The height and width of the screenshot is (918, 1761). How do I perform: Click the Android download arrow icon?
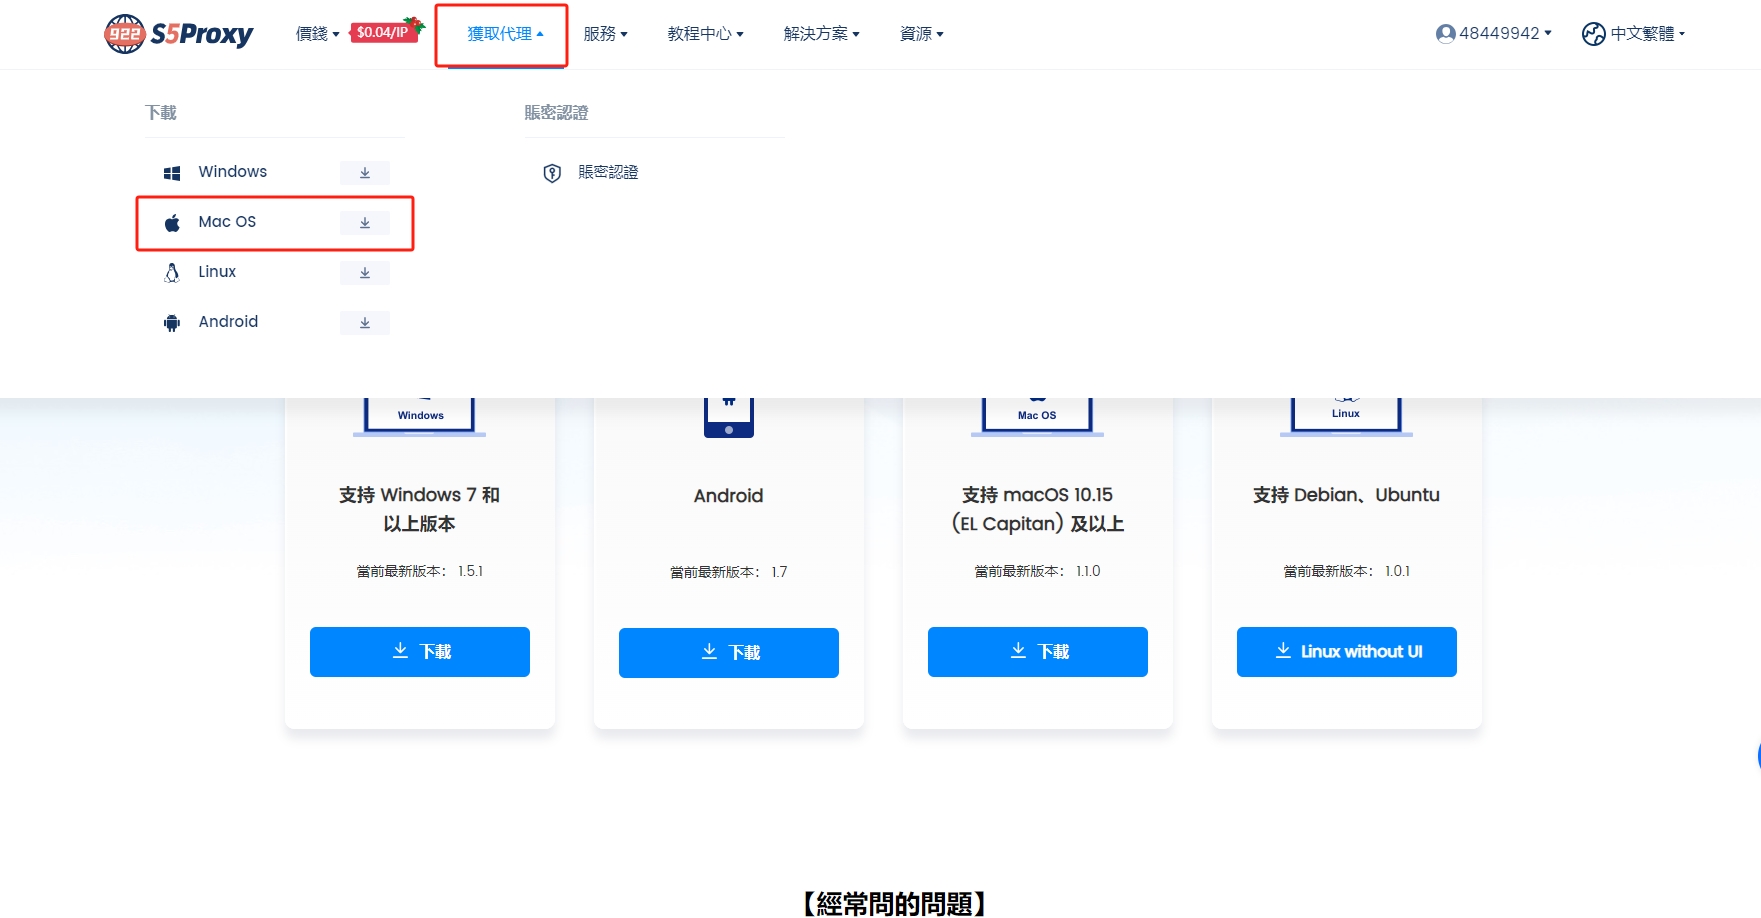tap(365, 323)
